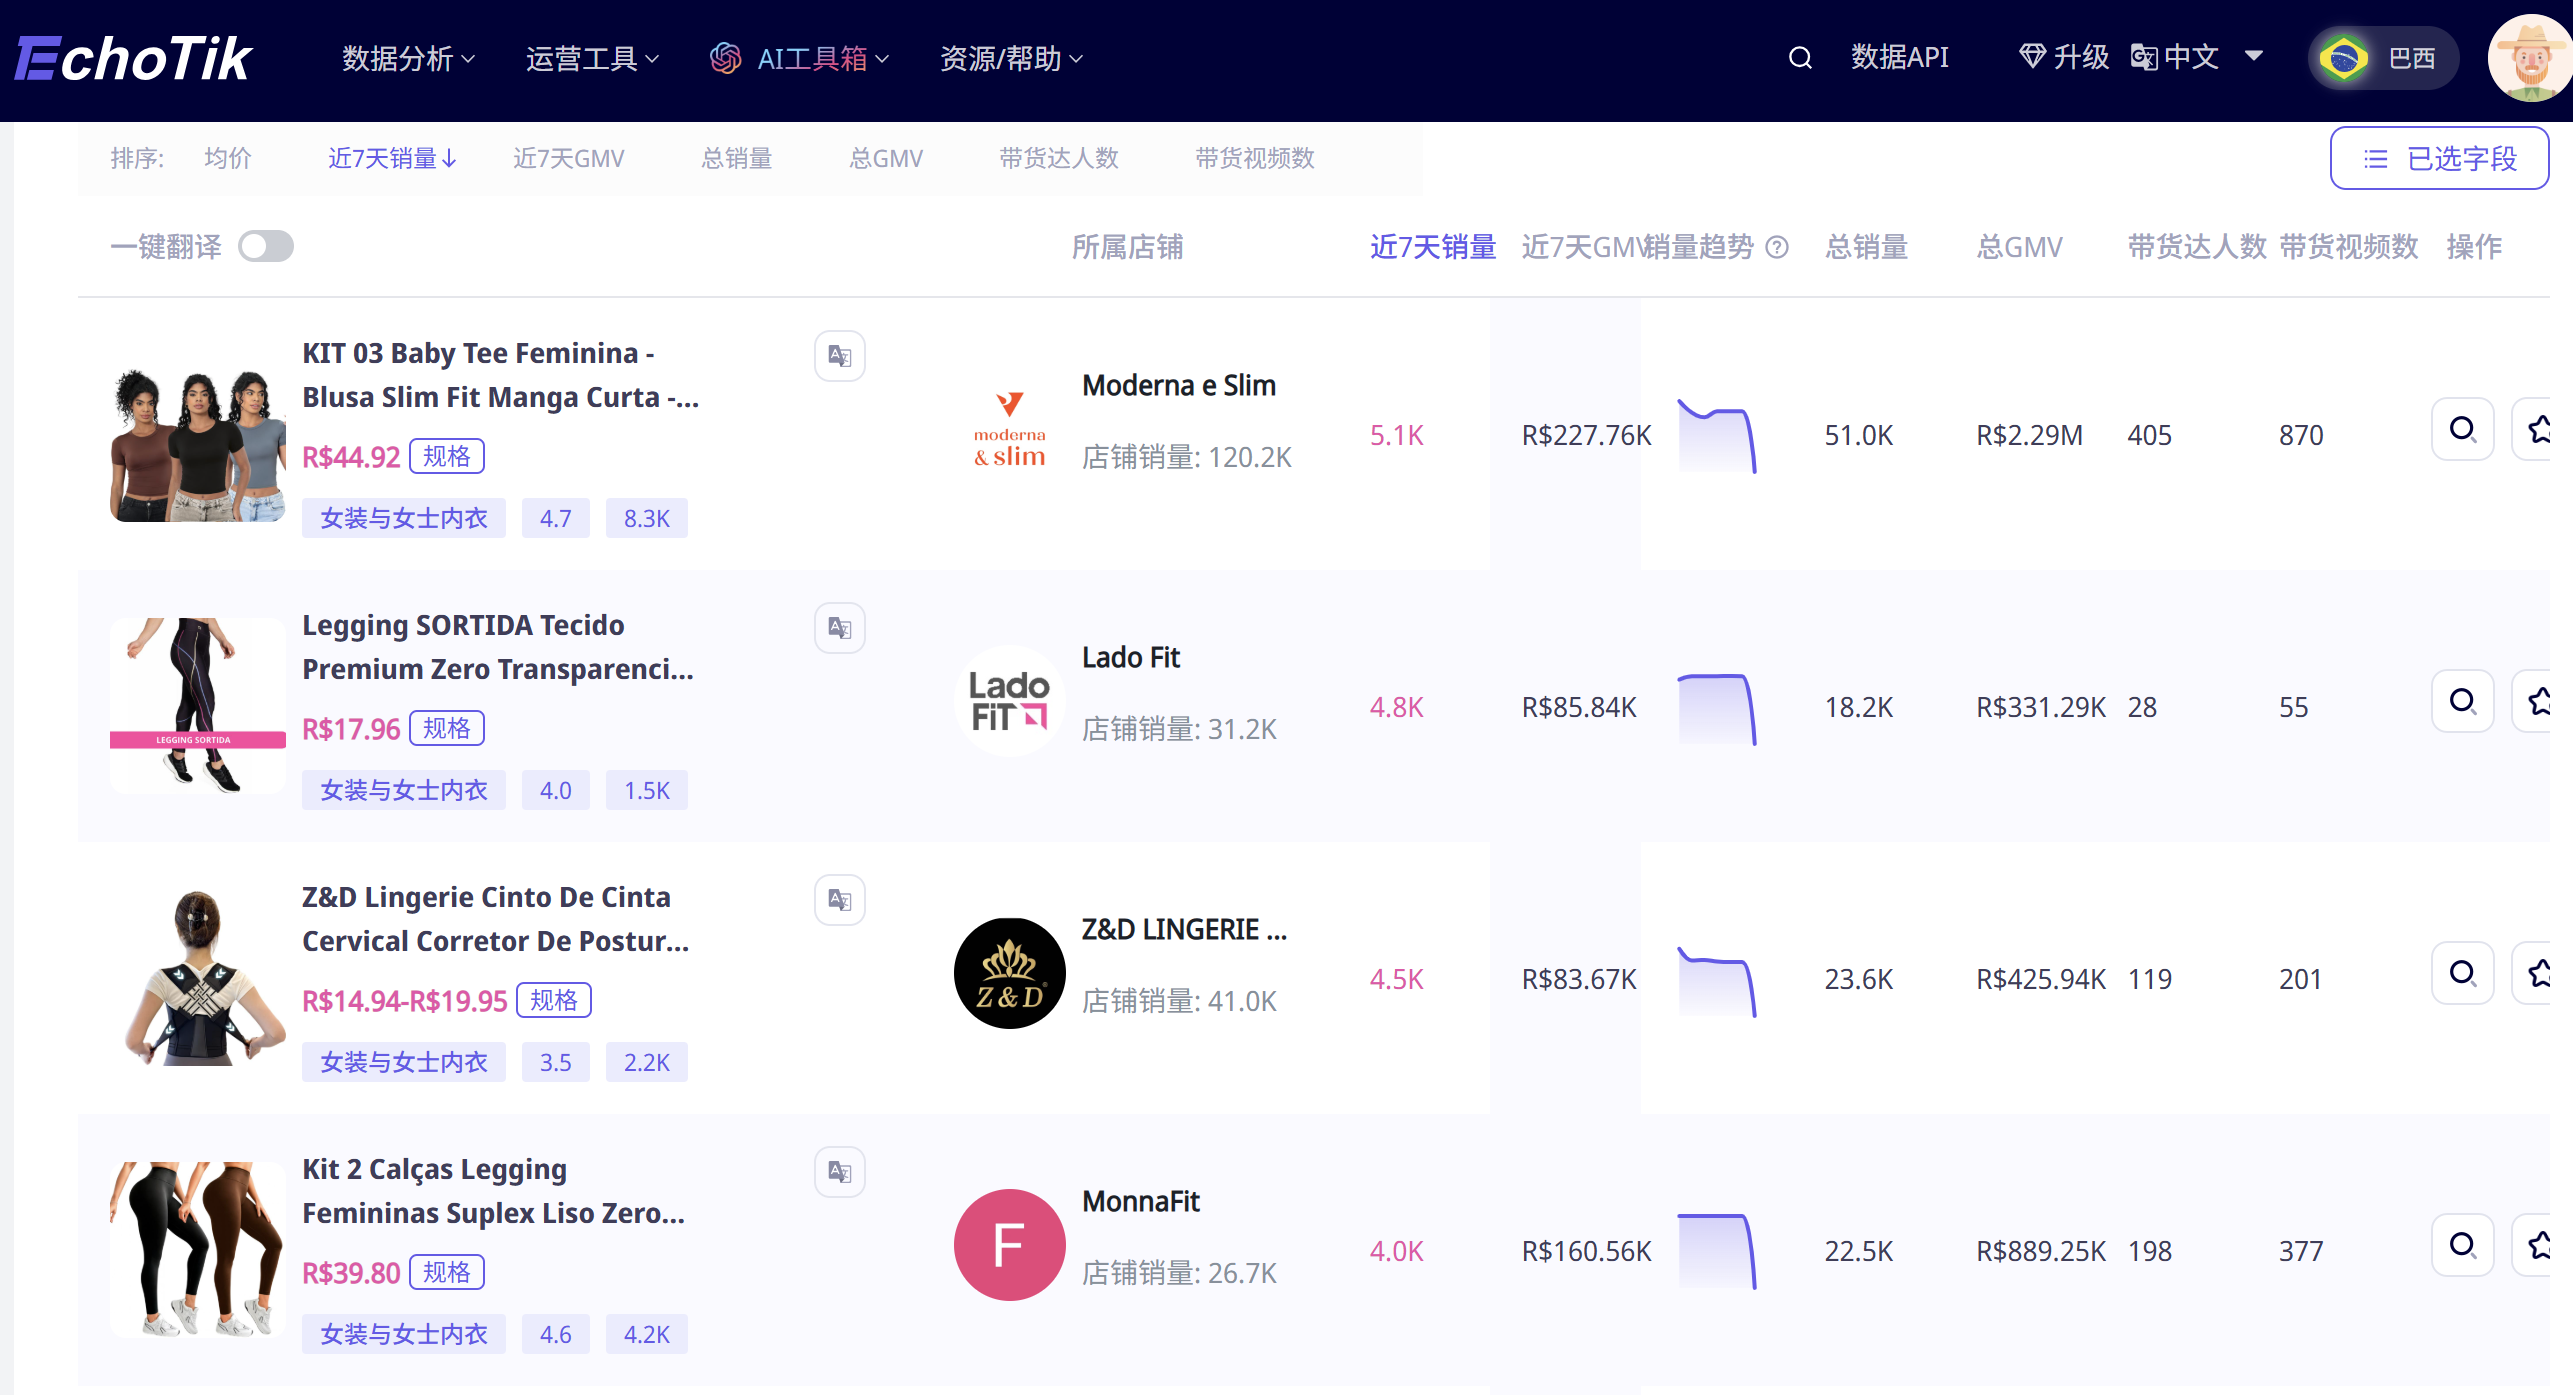Expand the 数据分析 dropdown menu
Viewport: 2573px width, 1395px height.
pyautogui.click(x=406, y=58)
